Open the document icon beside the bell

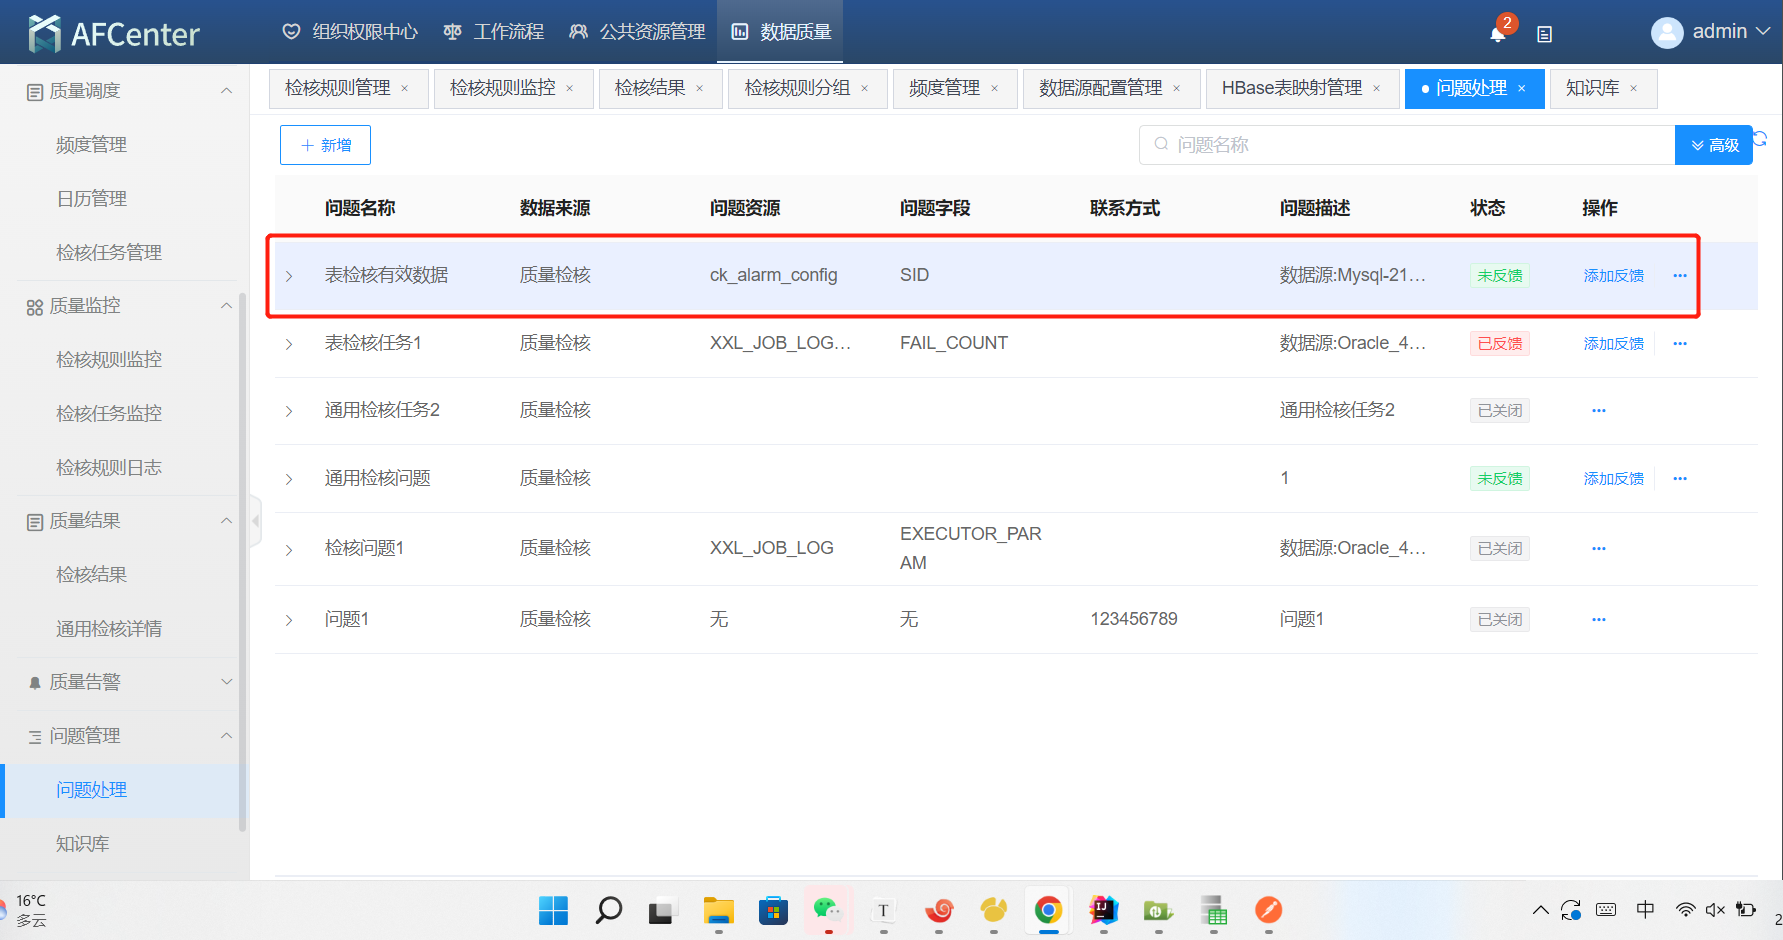pos(1544,34)
